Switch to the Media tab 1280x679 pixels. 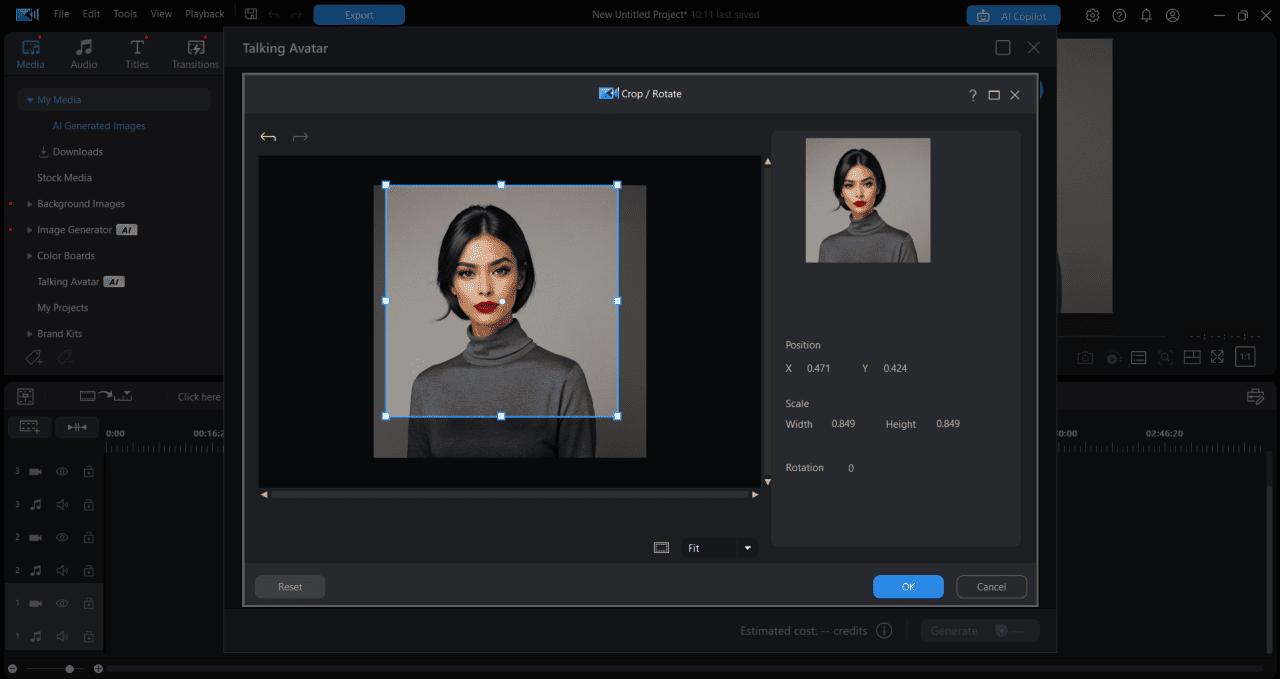(x=30, y=52)
